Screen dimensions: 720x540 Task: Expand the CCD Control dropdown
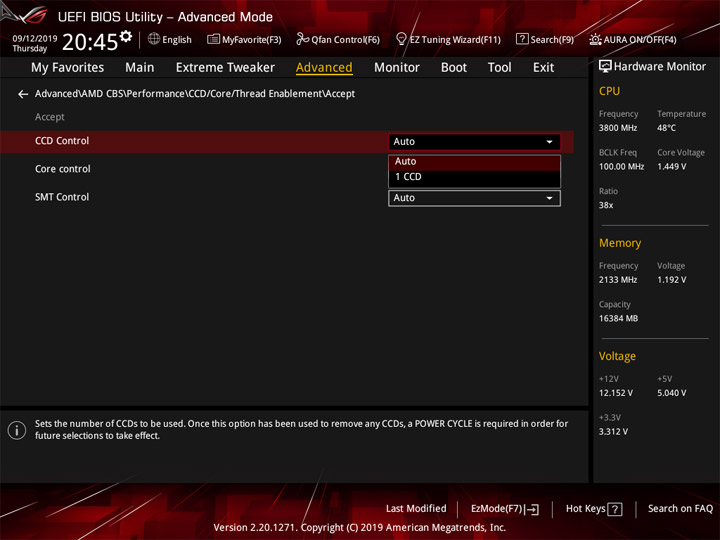tap(474, 142)
